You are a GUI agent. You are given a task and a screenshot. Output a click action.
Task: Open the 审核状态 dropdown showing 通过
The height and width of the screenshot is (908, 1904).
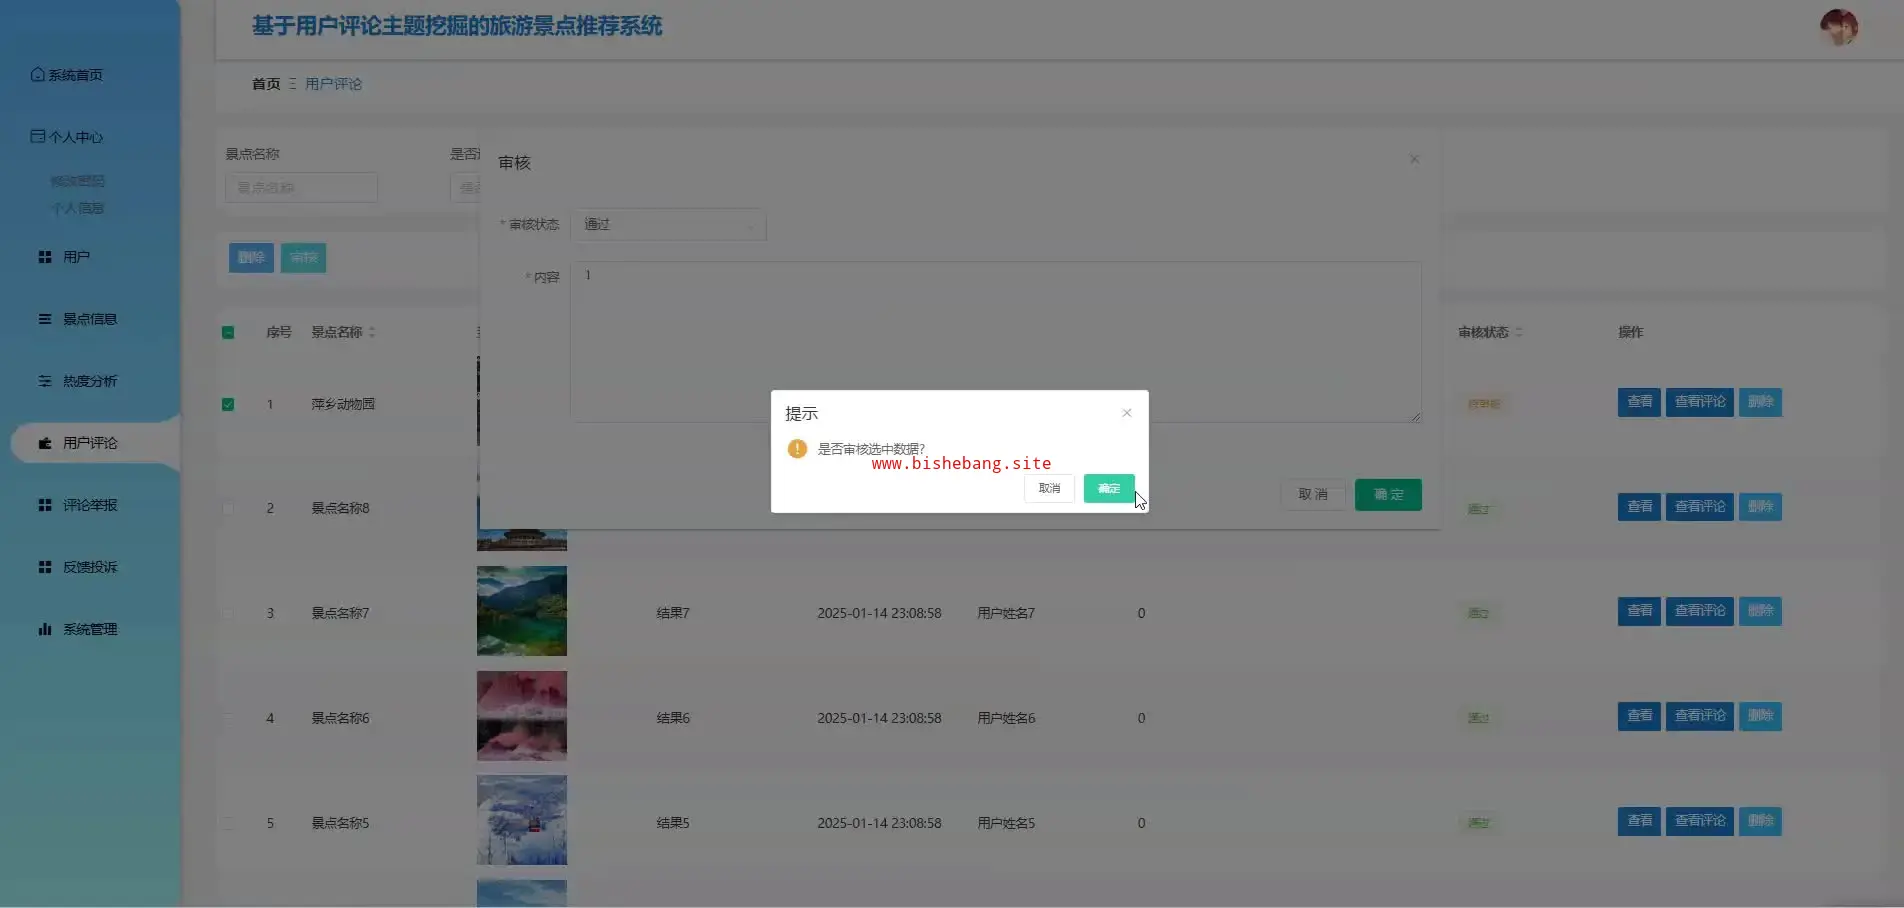(668, 224)
